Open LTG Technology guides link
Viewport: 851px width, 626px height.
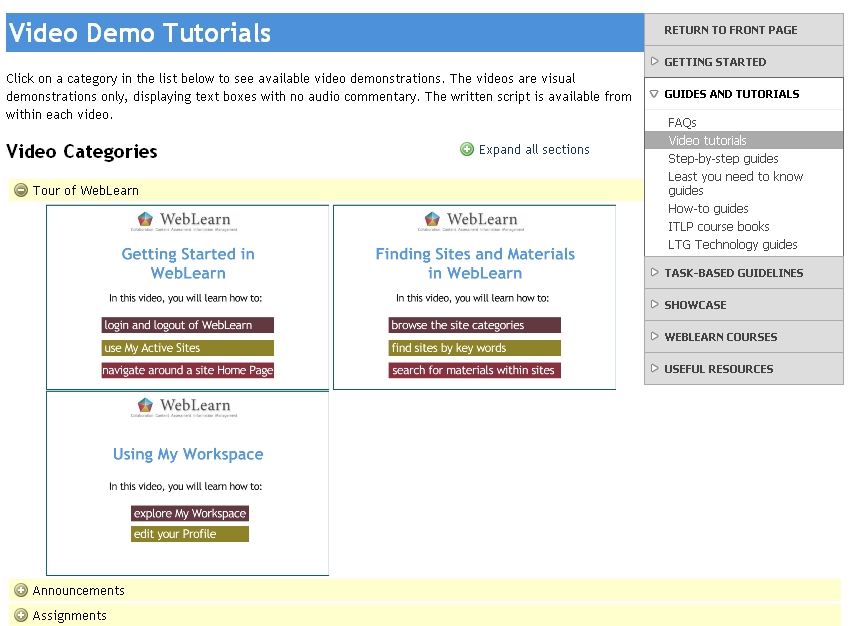click(732, 245)
